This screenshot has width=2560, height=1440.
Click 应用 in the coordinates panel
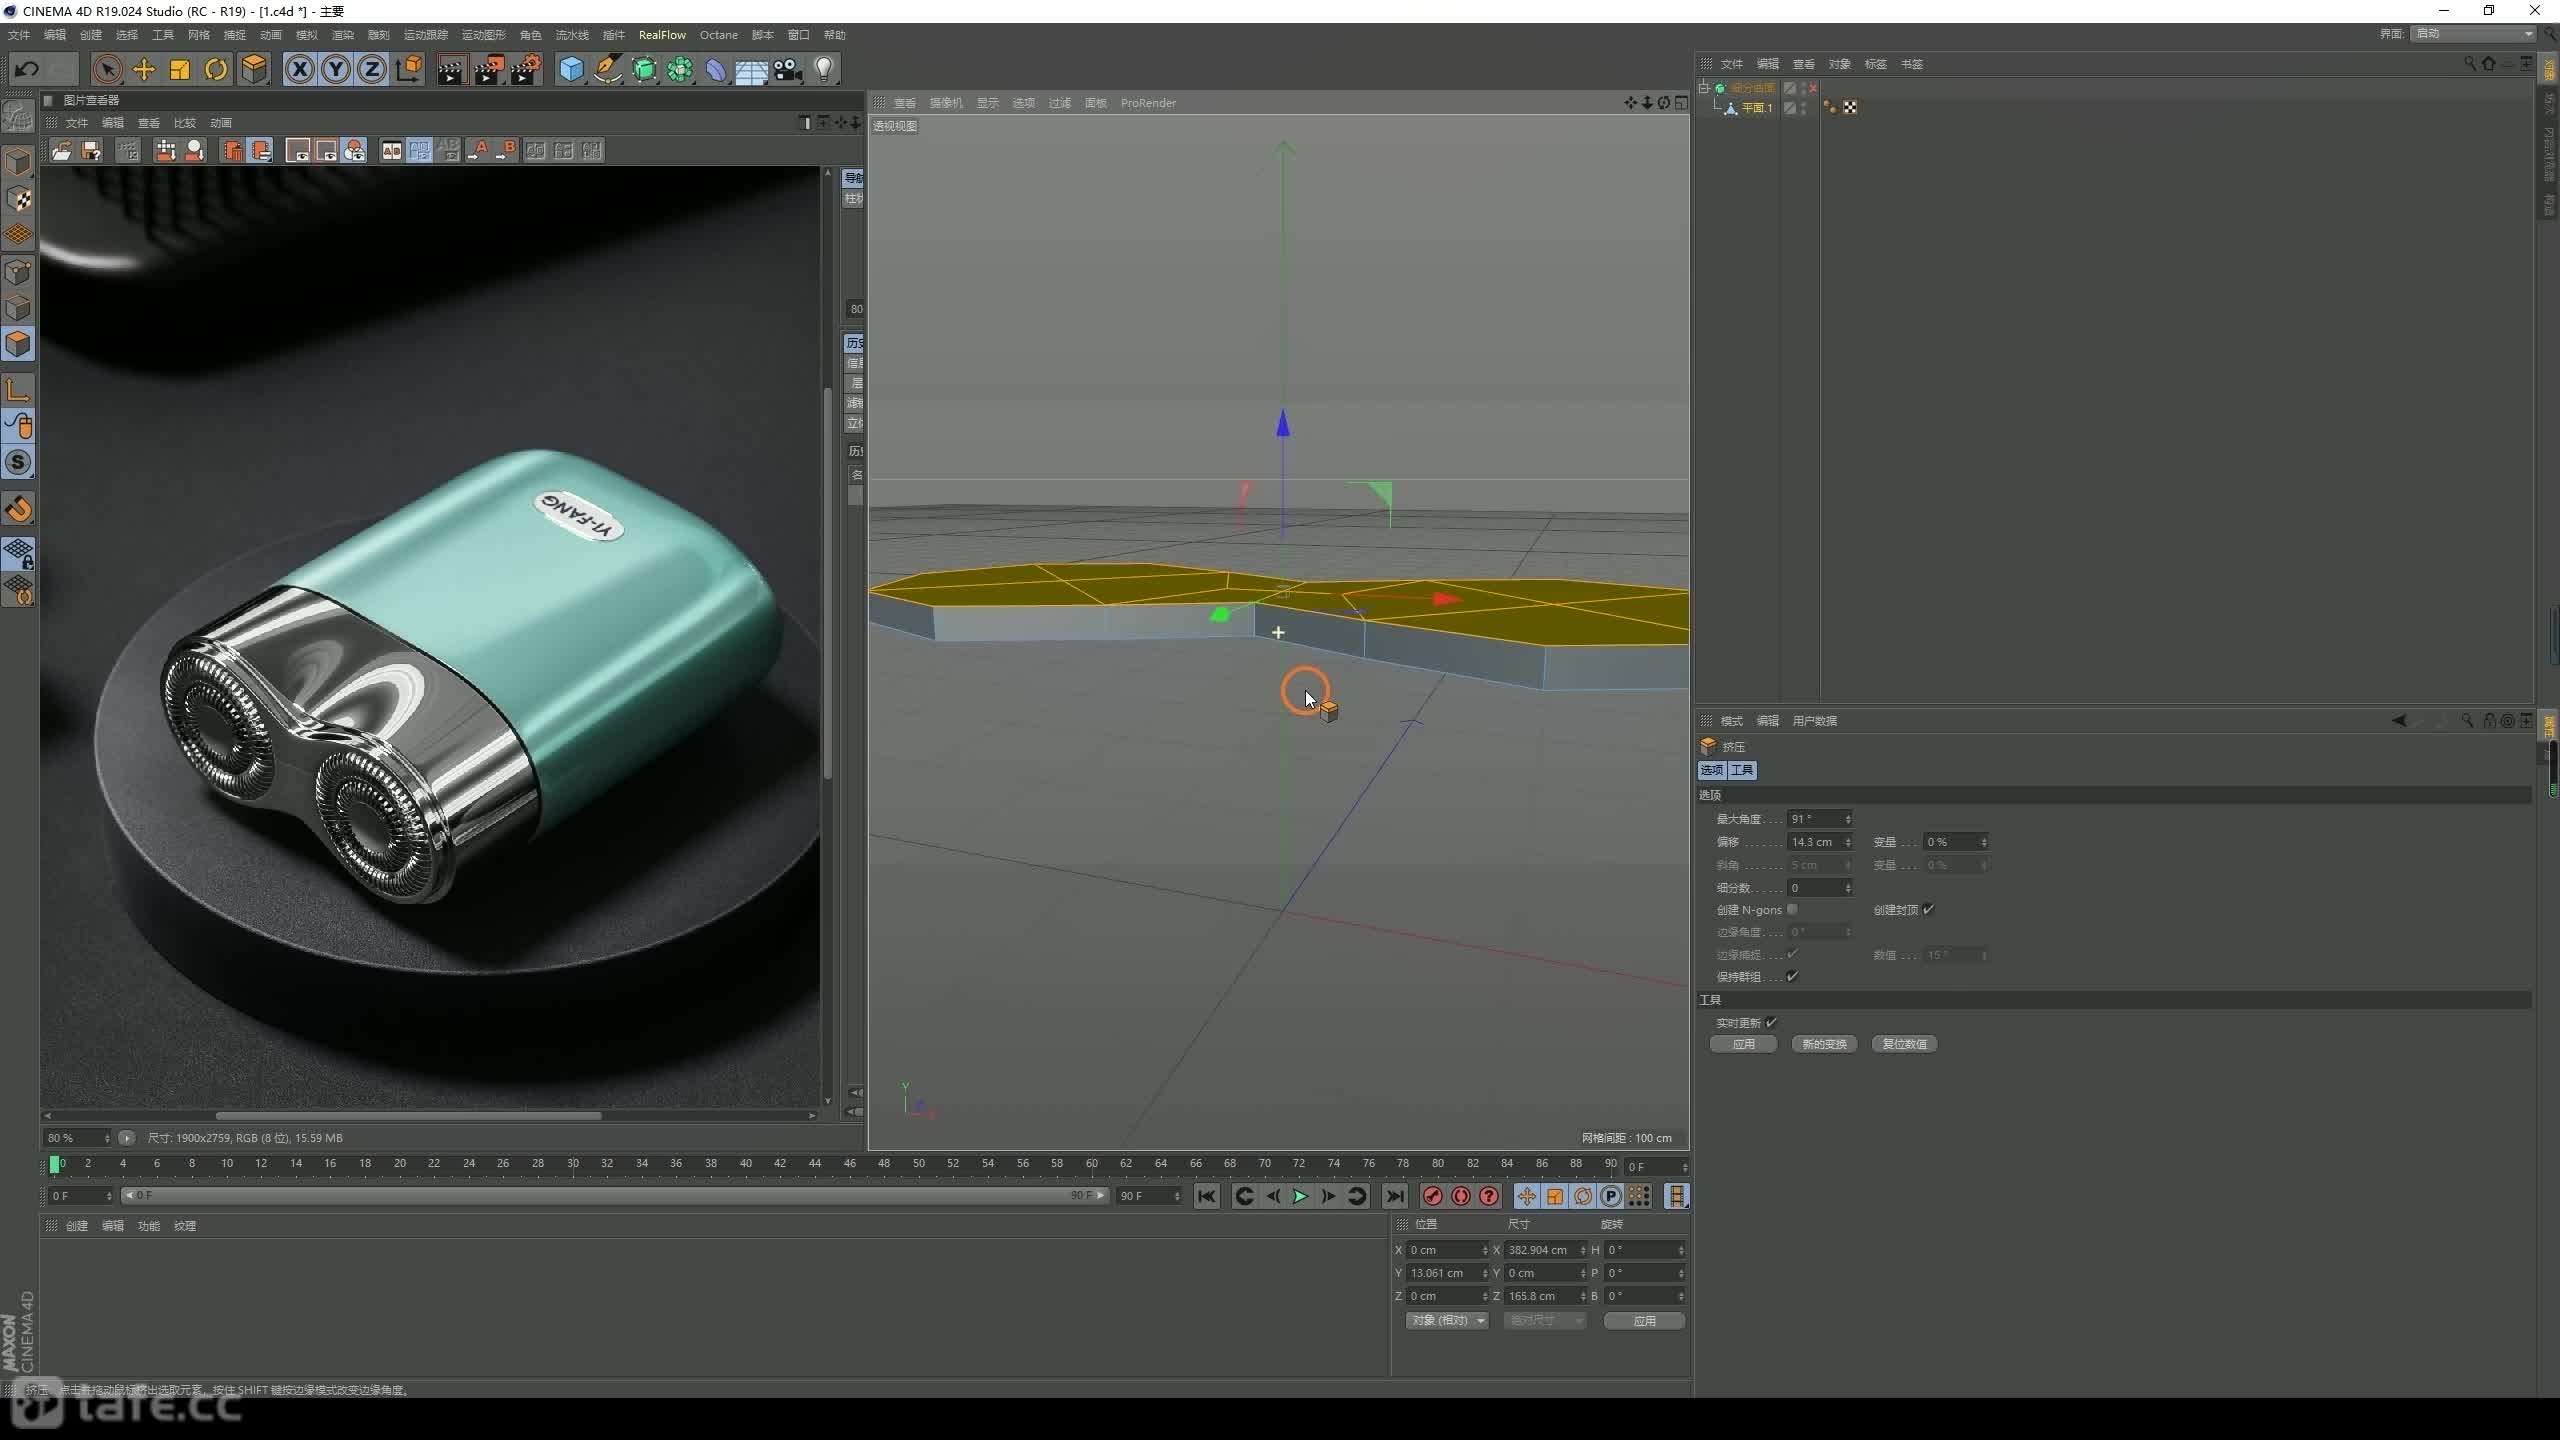point(1644,1321)
